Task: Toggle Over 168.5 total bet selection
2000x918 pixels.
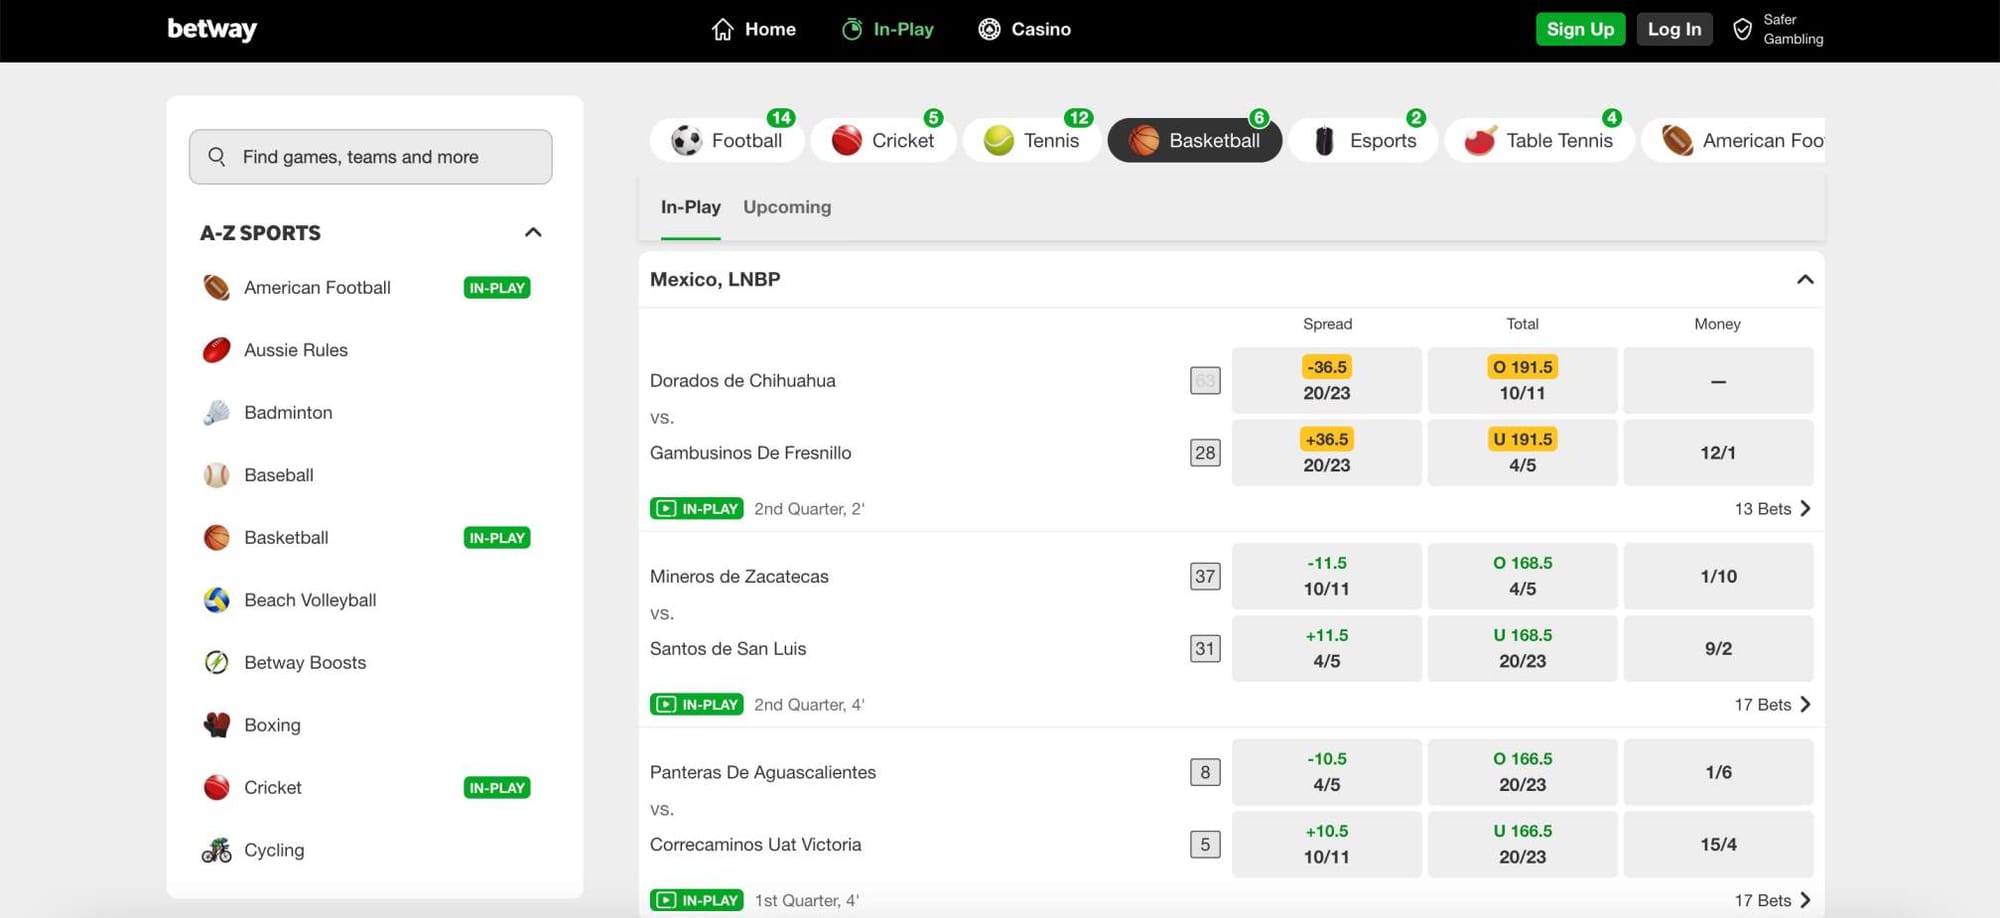Action: pos(1521,576)
